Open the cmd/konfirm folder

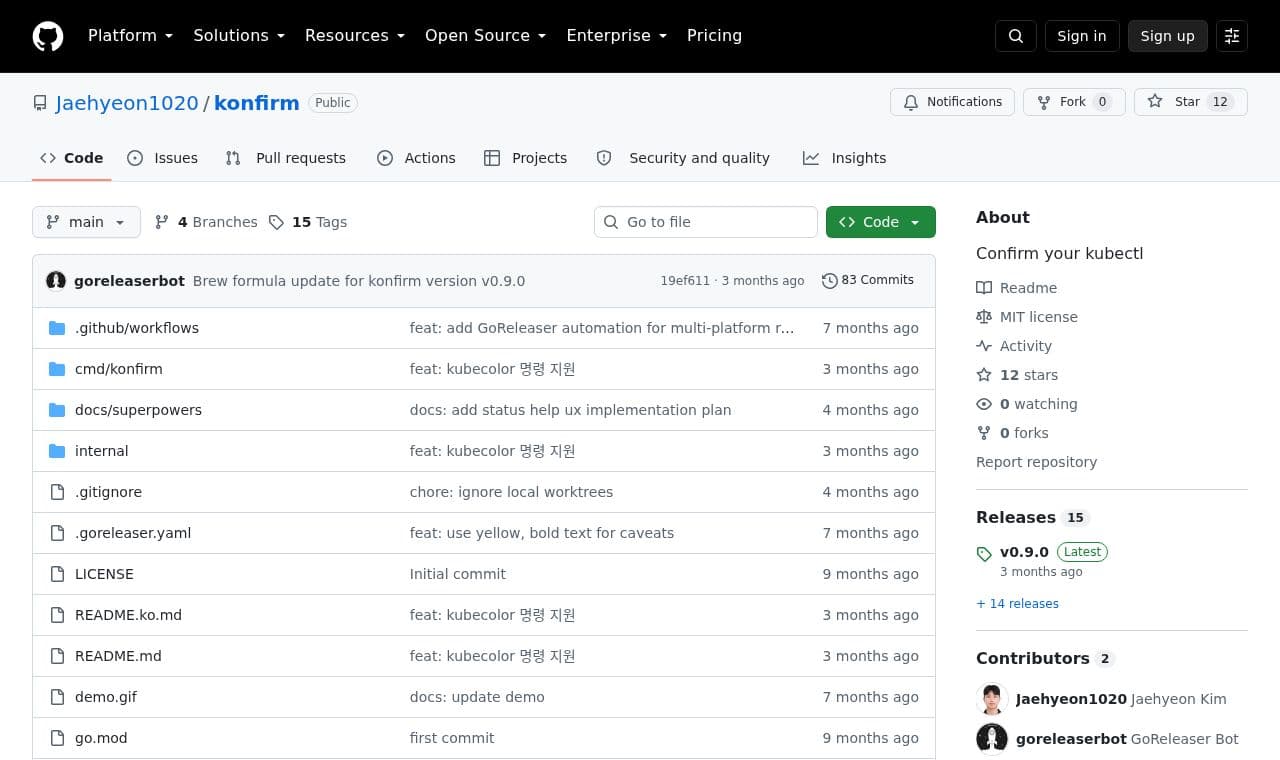[119, 369]
